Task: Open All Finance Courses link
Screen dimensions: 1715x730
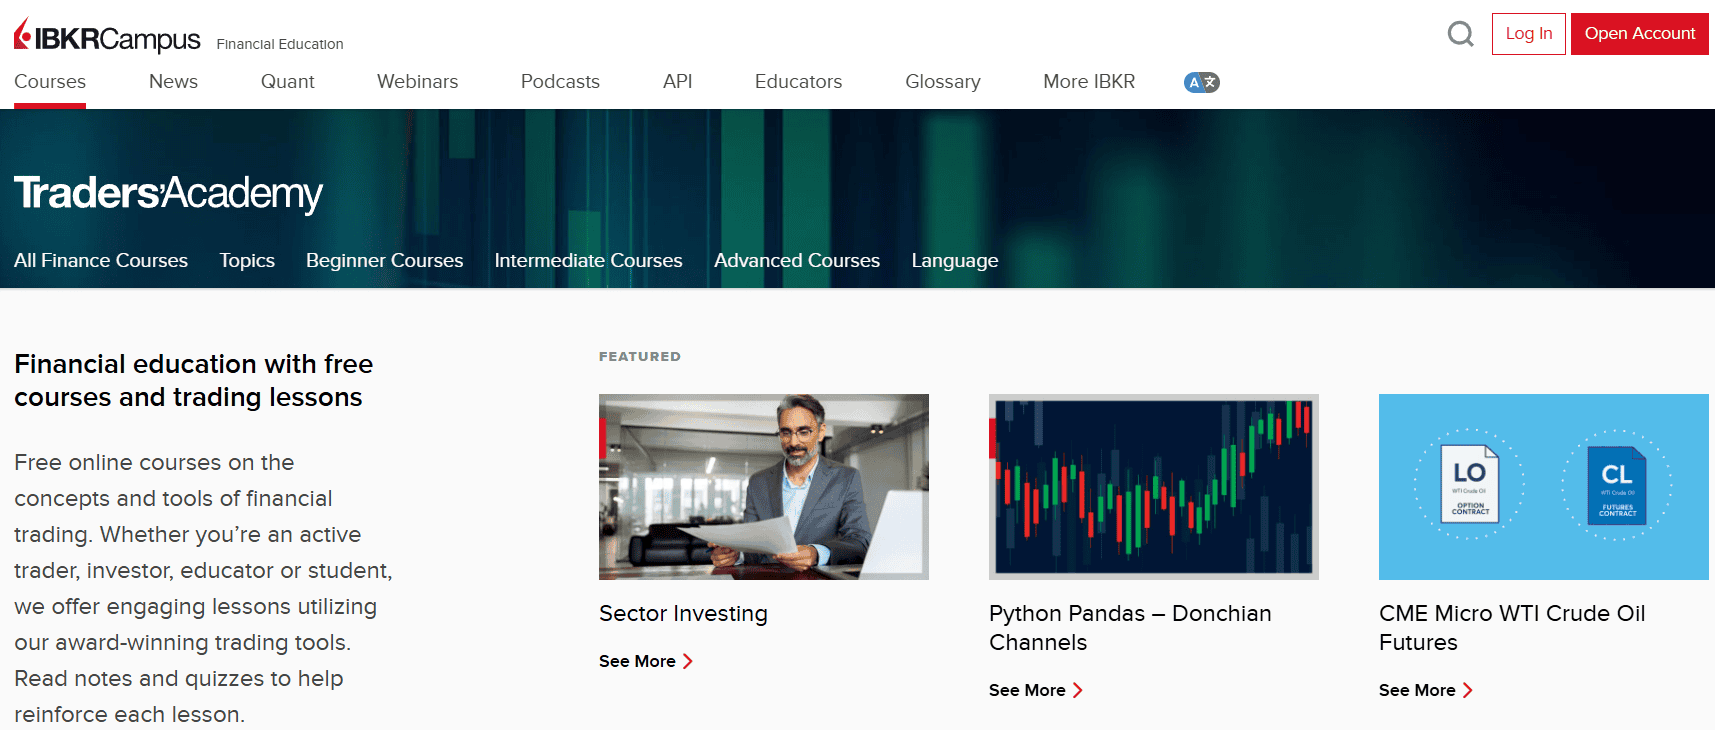Action: pos(101,261)
